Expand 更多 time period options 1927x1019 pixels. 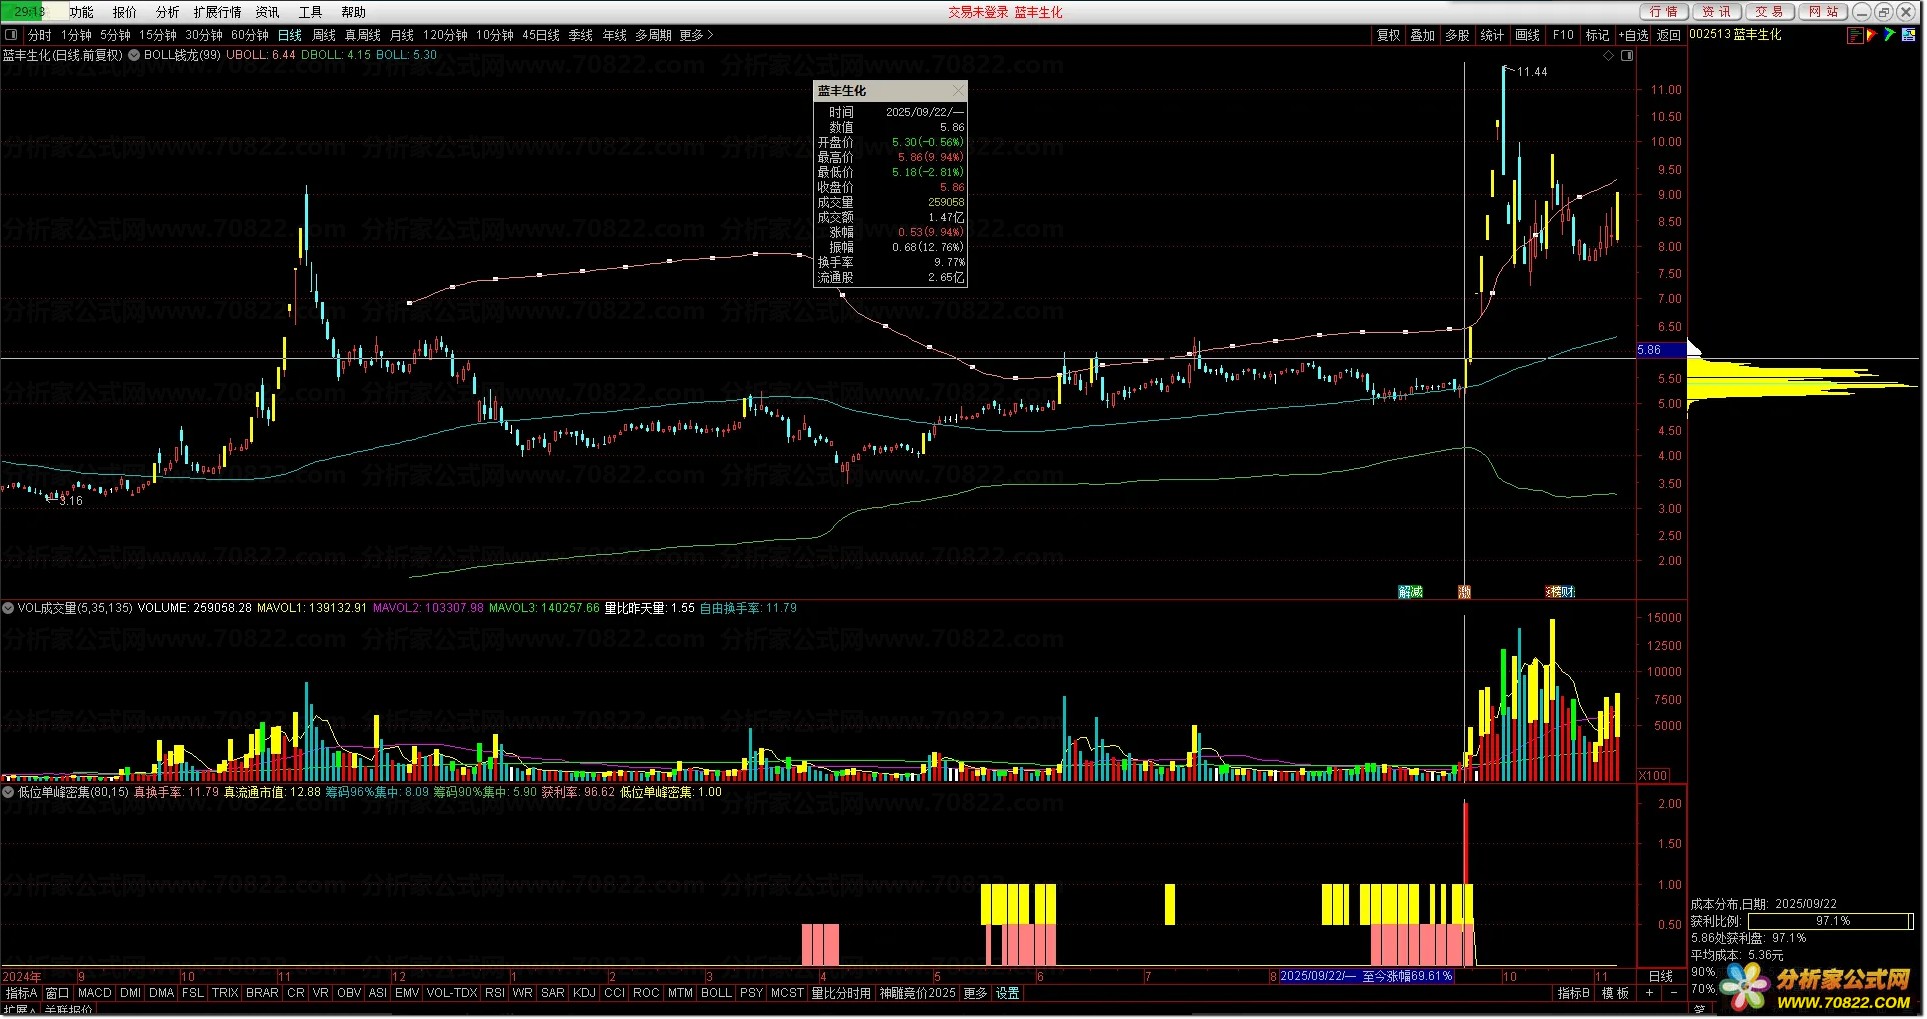tap(697, 35)
